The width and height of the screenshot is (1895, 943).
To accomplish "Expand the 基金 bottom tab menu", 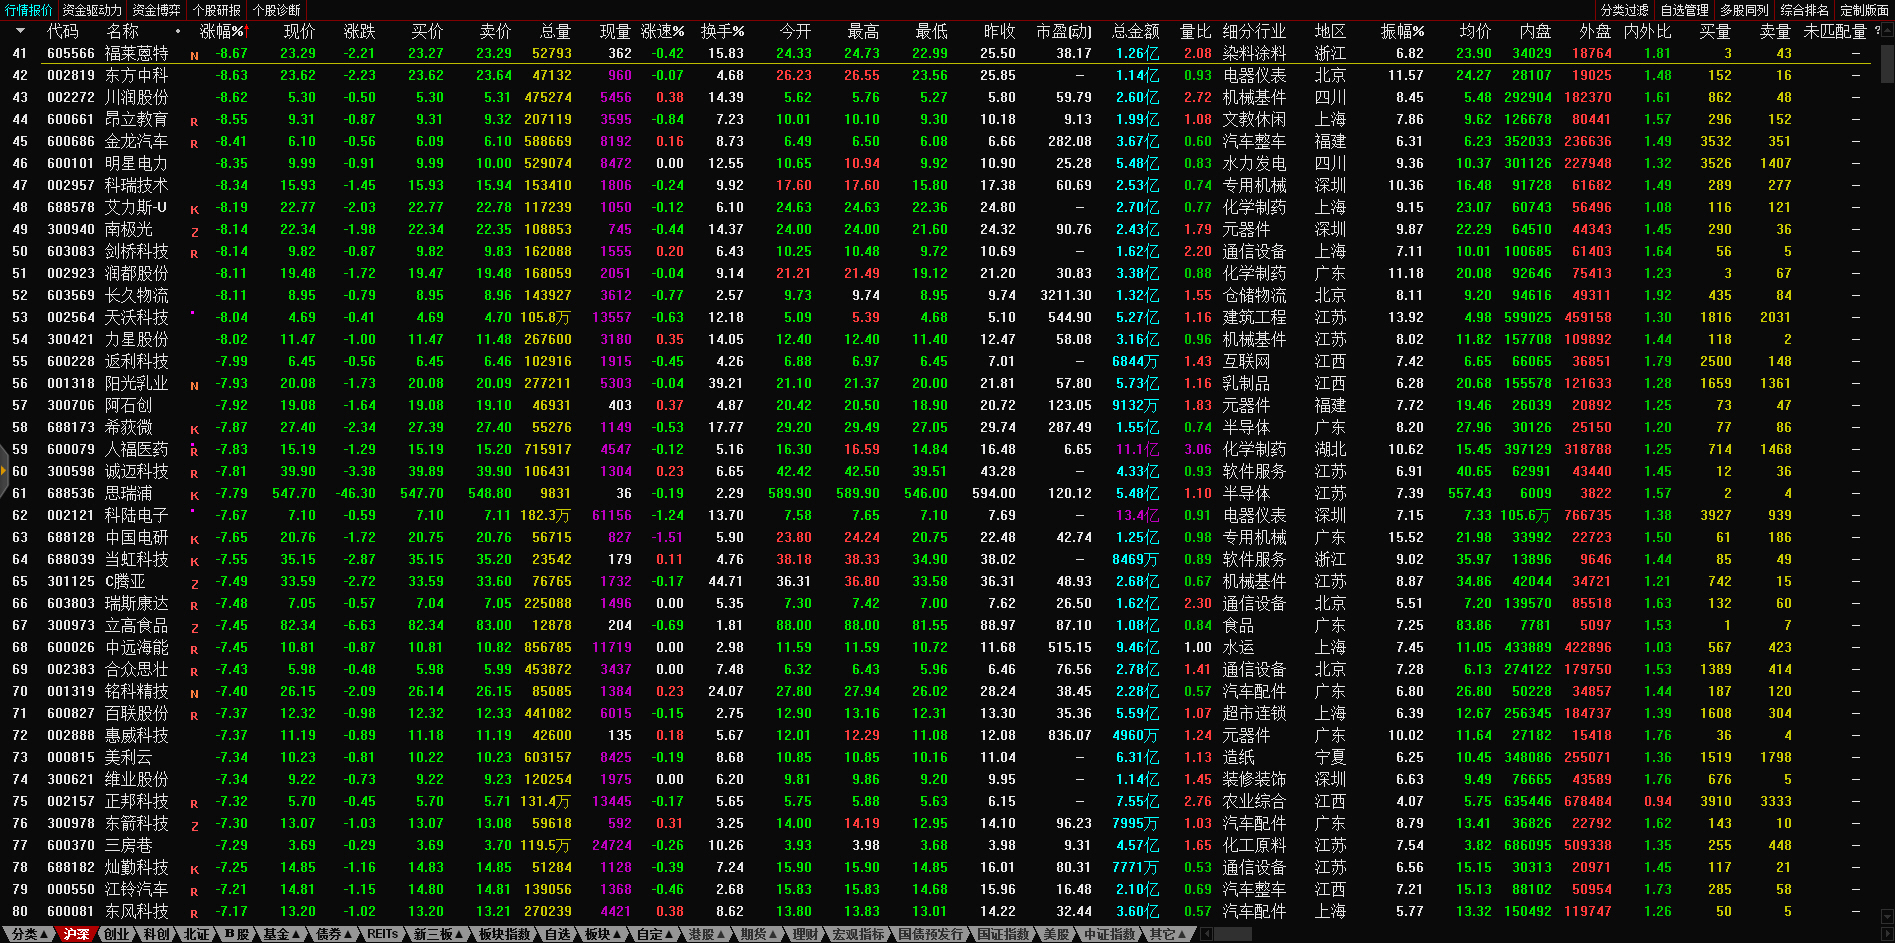I will click(x=282, y=934).
